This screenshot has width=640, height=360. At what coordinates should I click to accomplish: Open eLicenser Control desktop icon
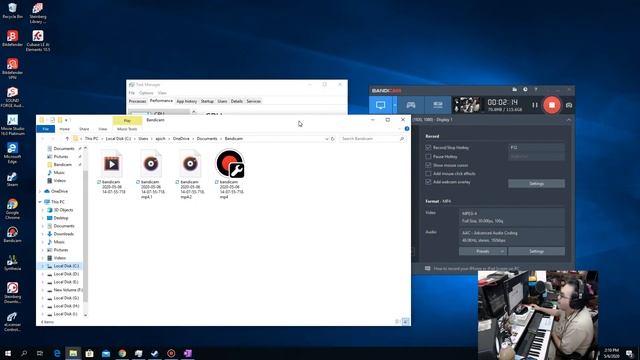click(x=12, y=322)
